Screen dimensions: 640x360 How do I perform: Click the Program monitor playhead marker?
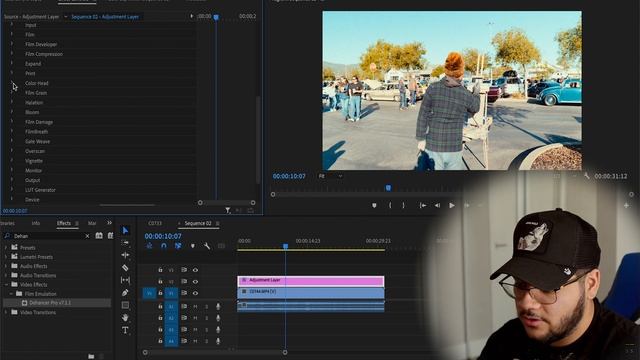click(x=389, y=188)
